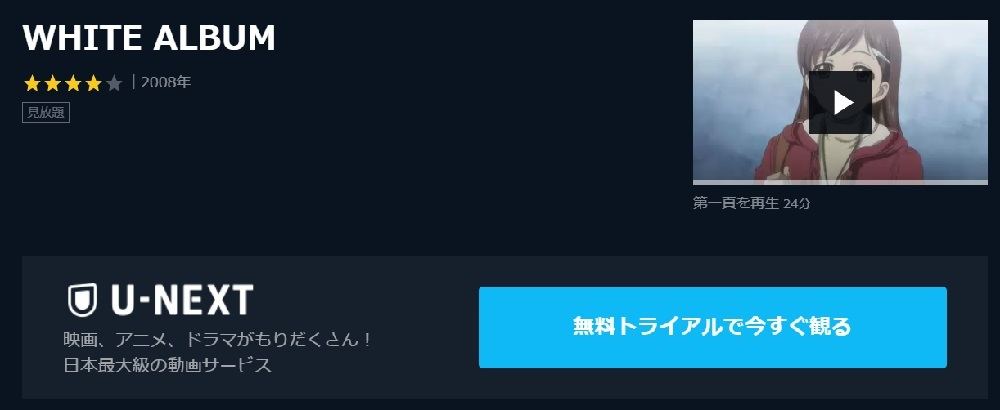The image size is (1000, 410).
Task: Click the vertical divider before 2008年
Action: pyautogui.click(x=133, y=82)
